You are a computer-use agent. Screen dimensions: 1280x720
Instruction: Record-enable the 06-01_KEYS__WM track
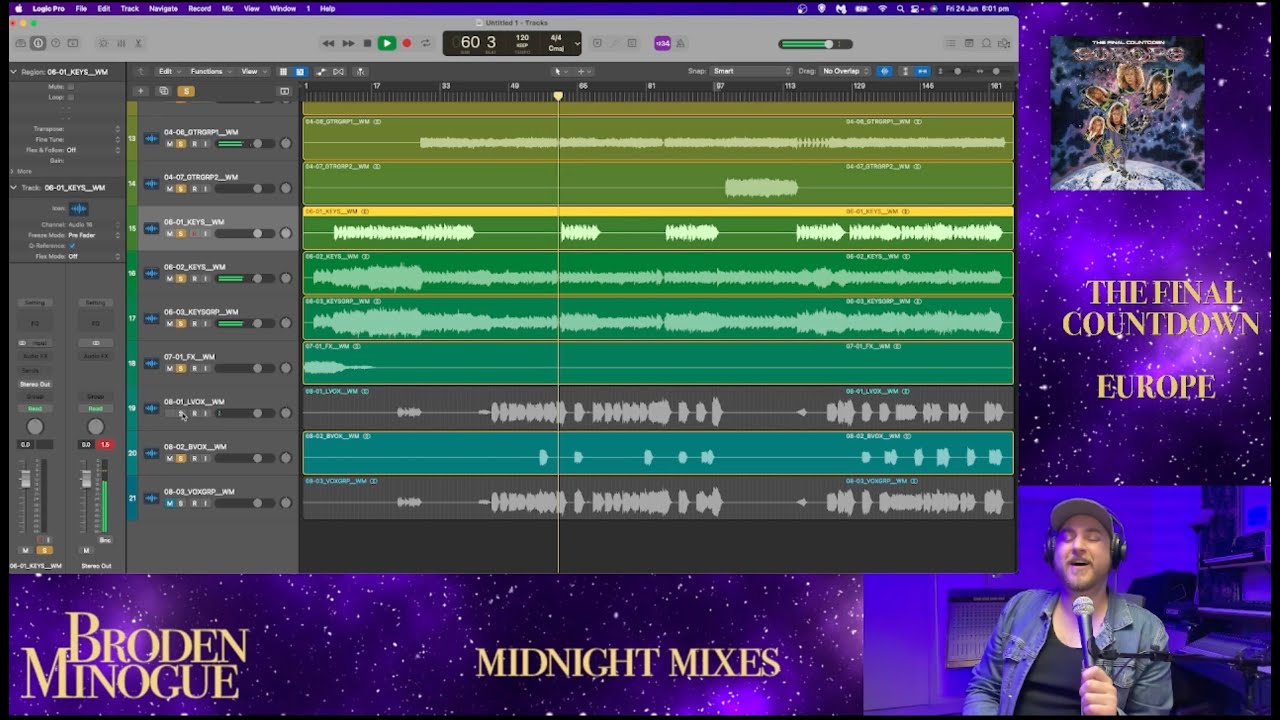tap(193, 234)
